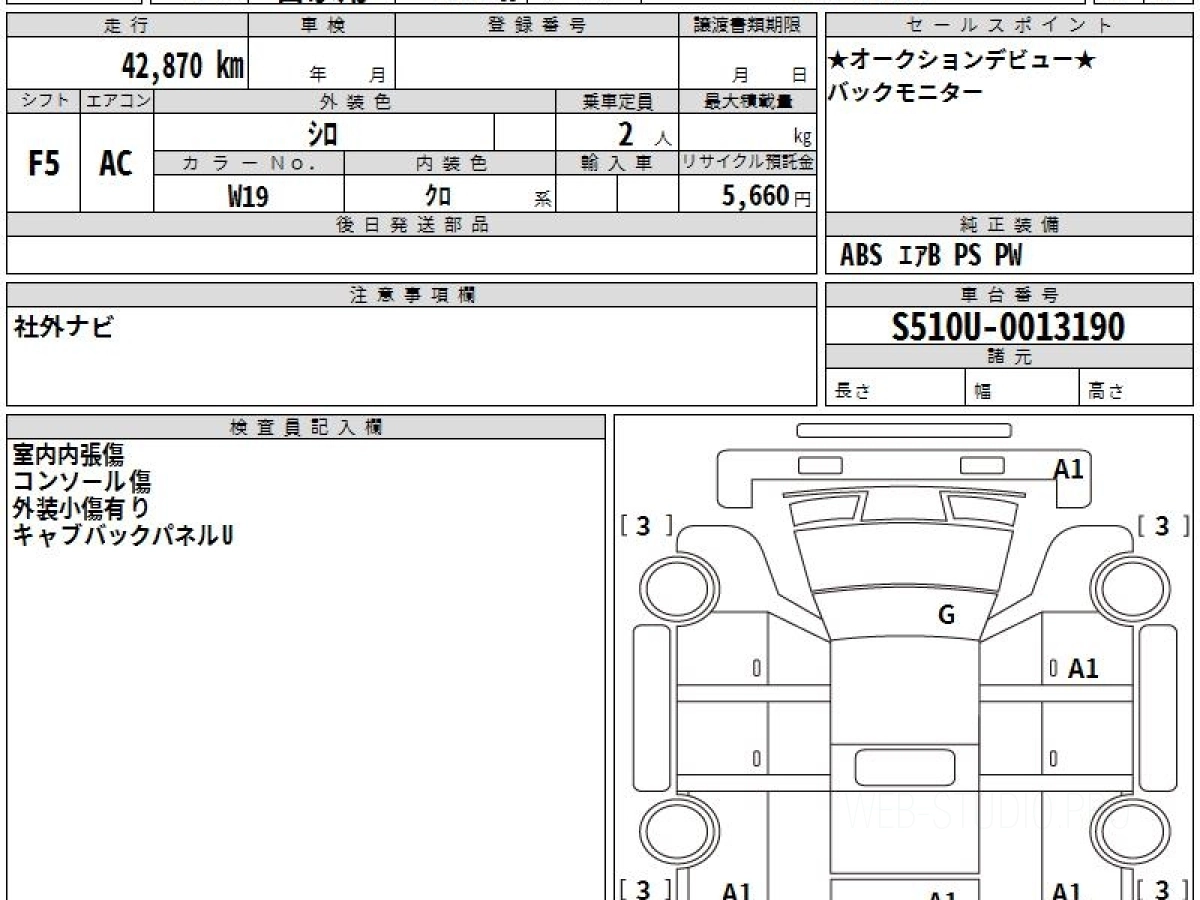Click the 長さ dimension cell
This screenshot has height=900, width=1200.
(896, 389)
